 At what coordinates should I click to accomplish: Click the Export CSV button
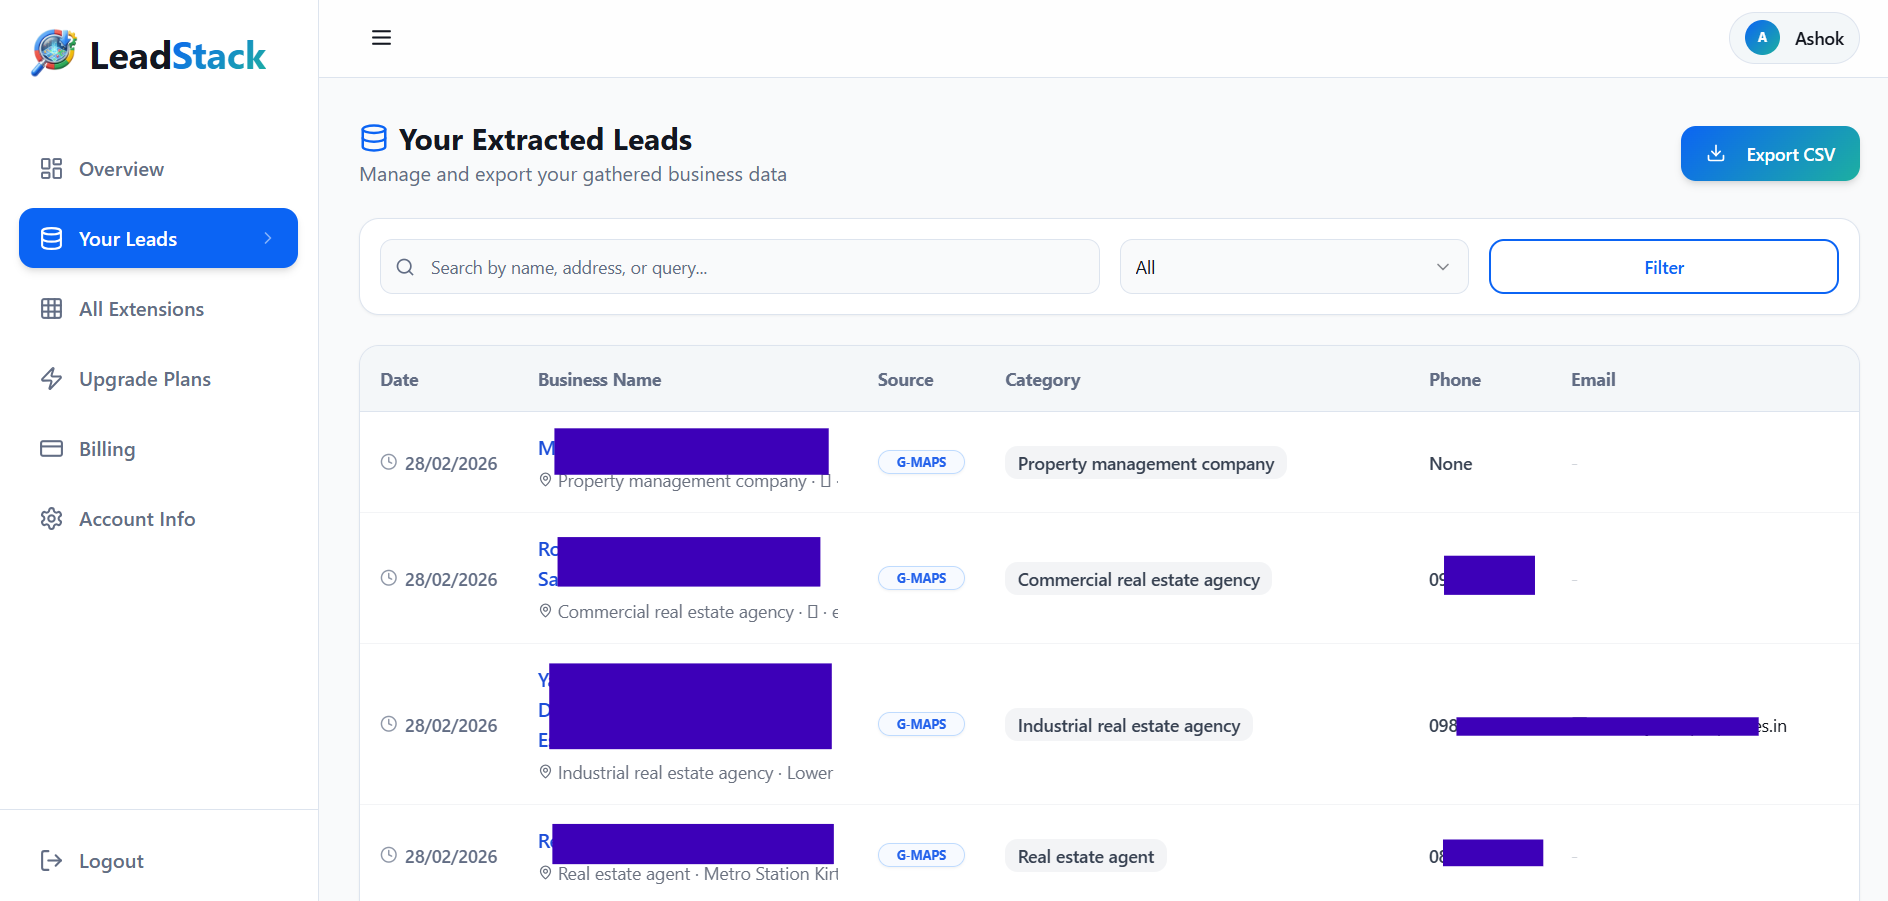[1770, 153]
